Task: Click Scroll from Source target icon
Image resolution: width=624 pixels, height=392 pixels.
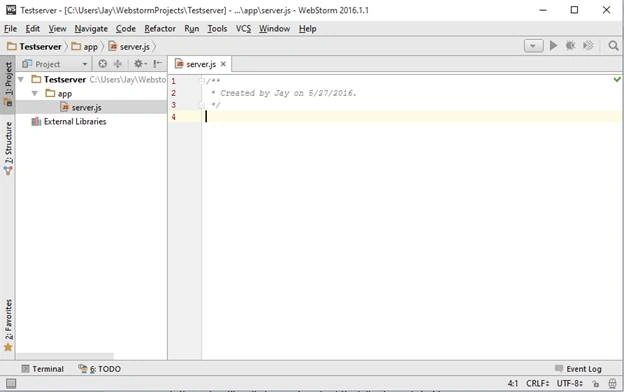Action: [x=103, y=64]
